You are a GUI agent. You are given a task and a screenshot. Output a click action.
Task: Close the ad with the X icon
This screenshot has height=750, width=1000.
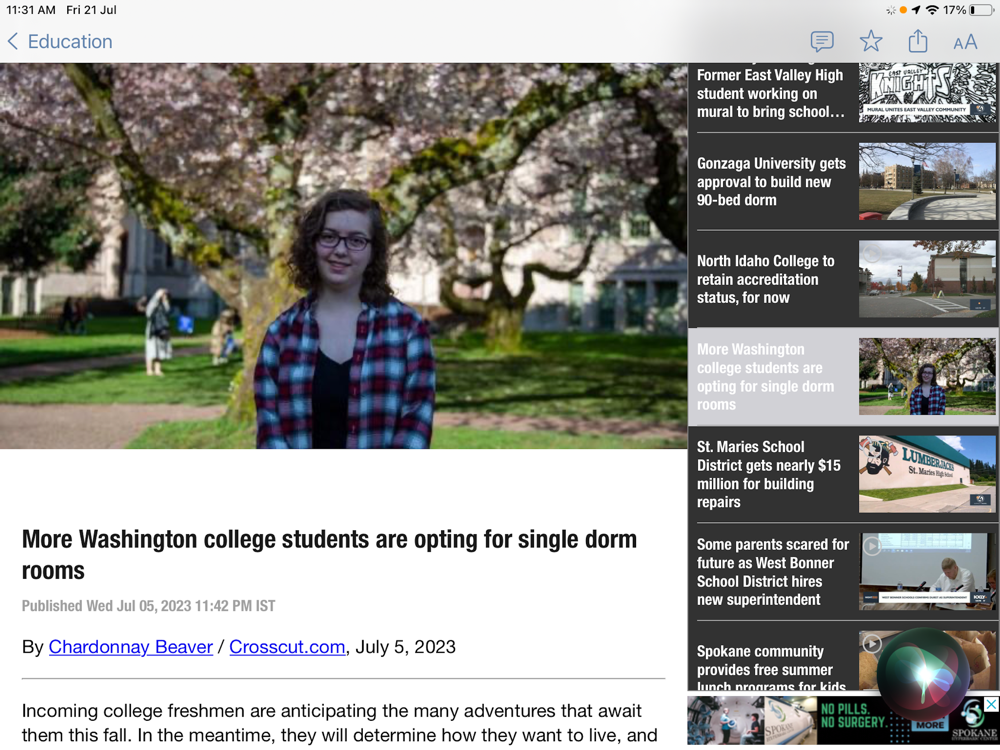coord(990,704)
